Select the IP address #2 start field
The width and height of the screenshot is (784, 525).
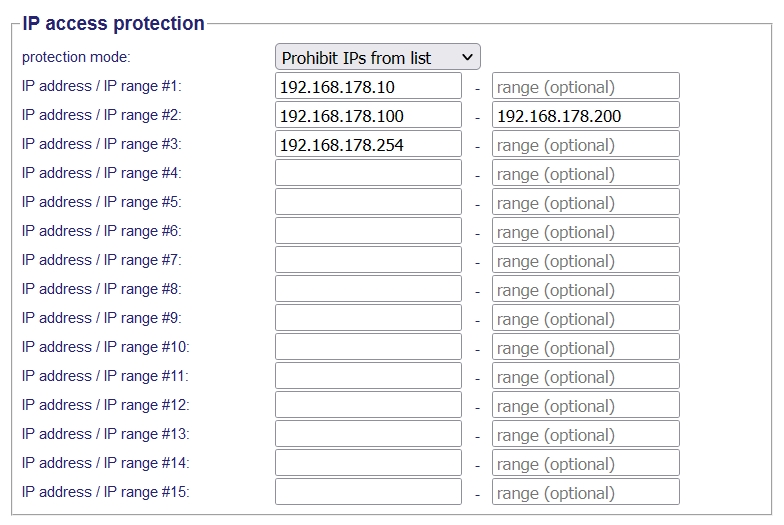(368, 116)
